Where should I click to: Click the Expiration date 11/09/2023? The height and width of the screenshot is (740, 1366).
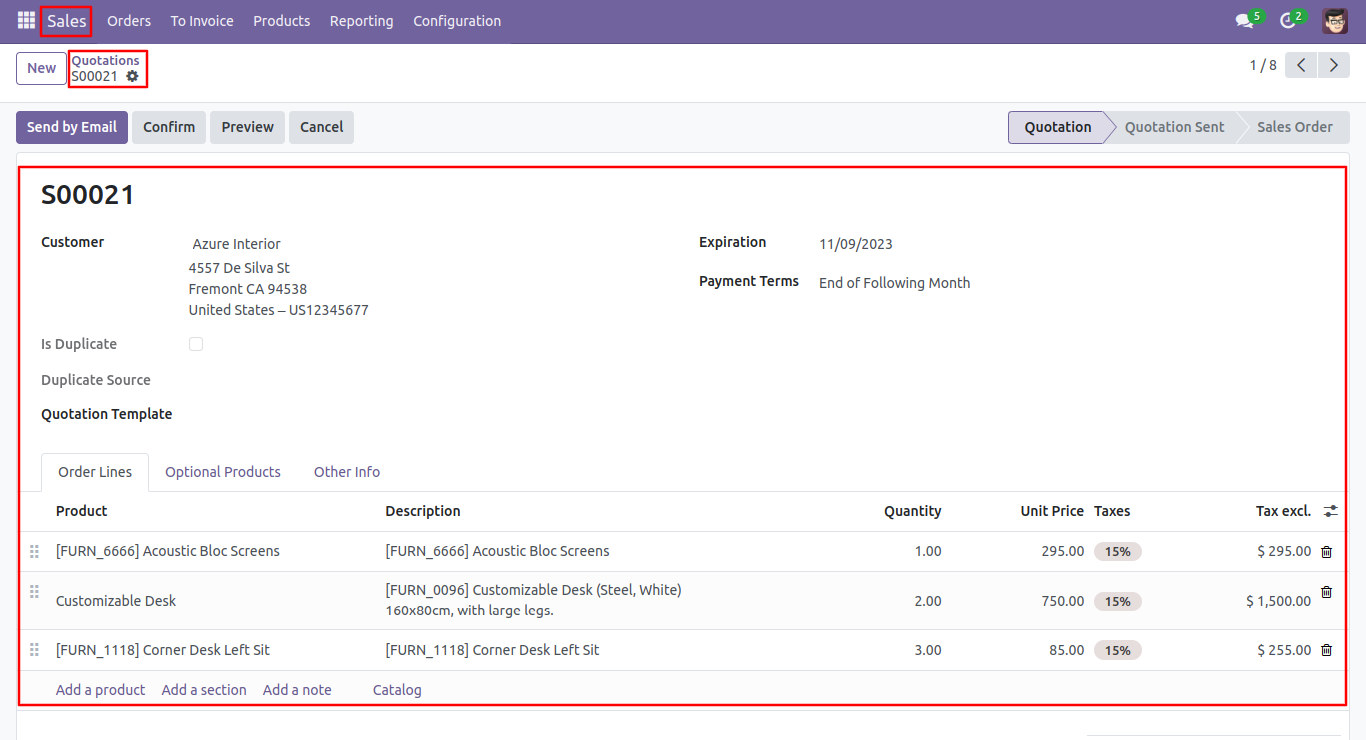tap(856, 244)
